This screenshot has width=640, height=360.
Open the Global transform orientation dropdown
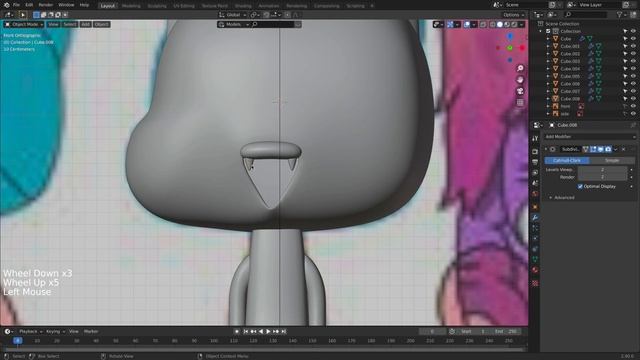233,15
